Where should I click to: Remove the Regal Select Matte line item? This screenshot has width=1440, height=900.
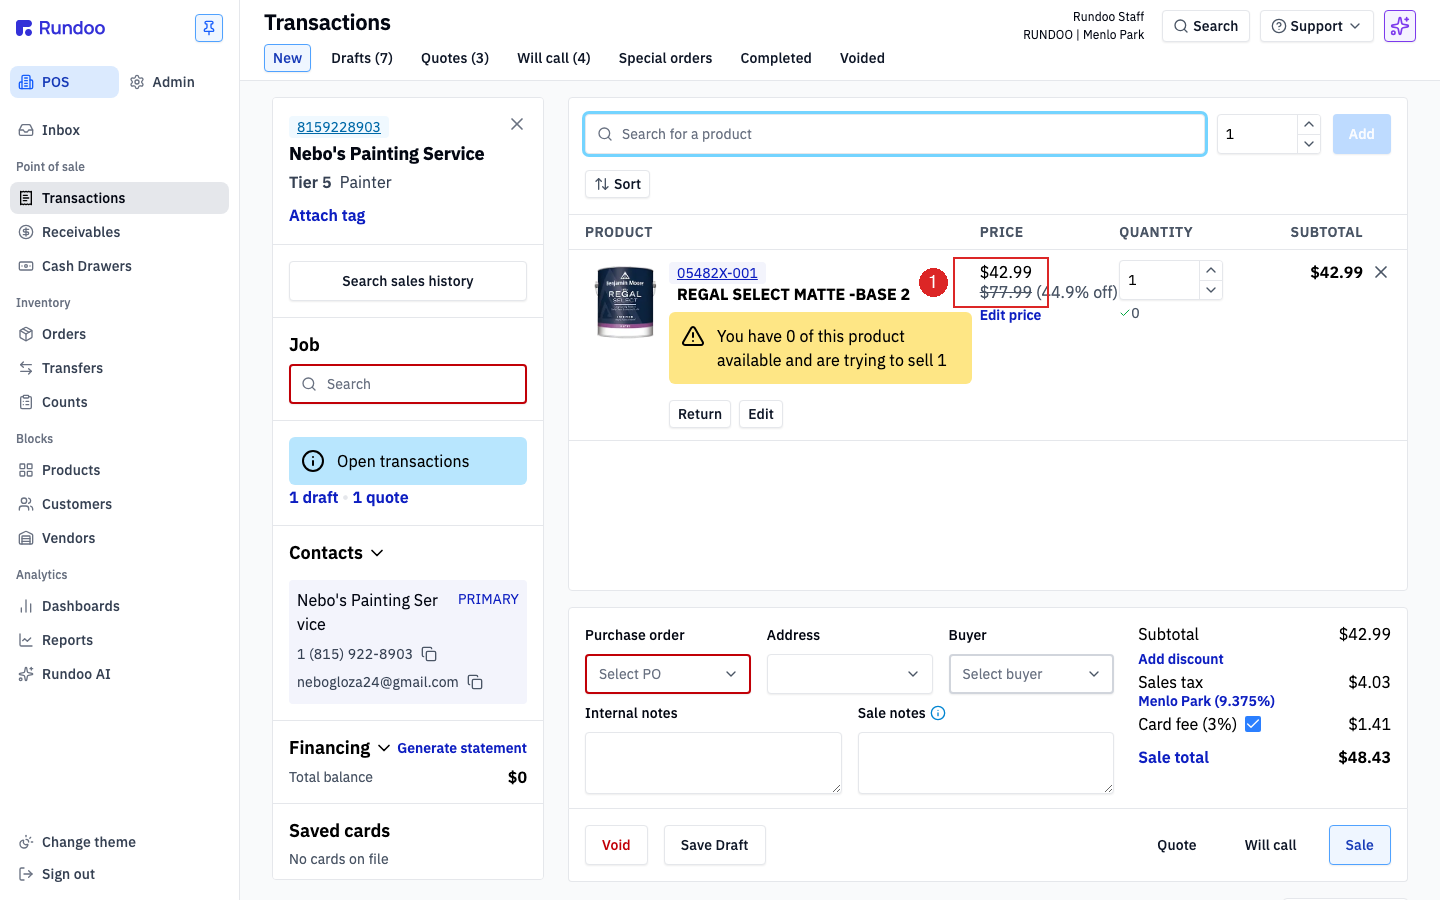pyautogui.click(x=1381, y=272)
